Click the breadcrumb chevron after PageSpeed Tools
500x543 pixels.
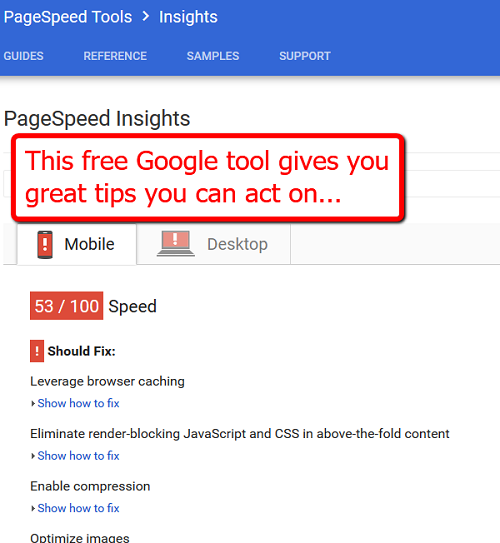click(146, 16)
